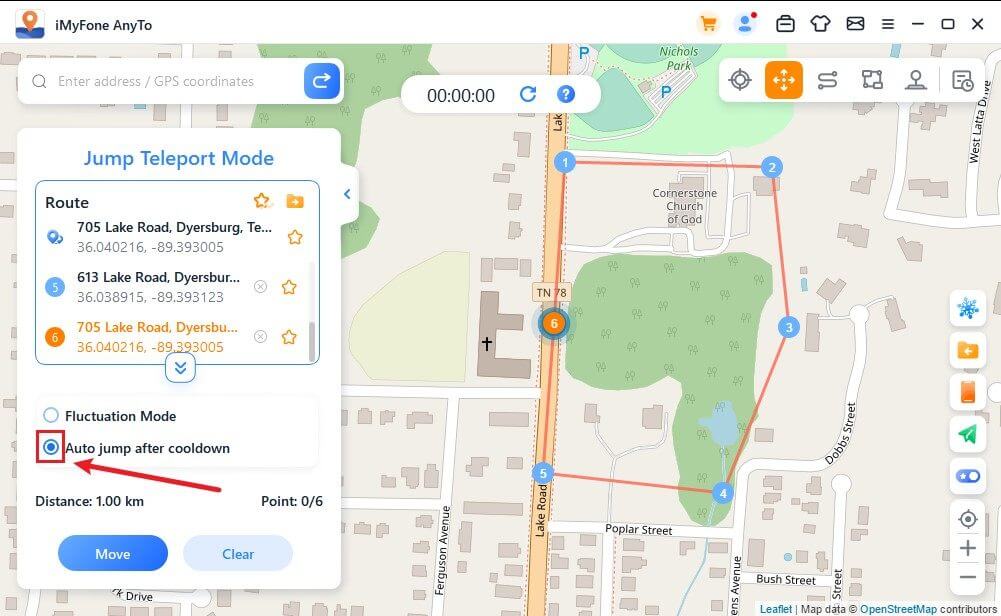Click the orange 705 Lake Road entry text

pyautogui.click(x=157, y=327)
